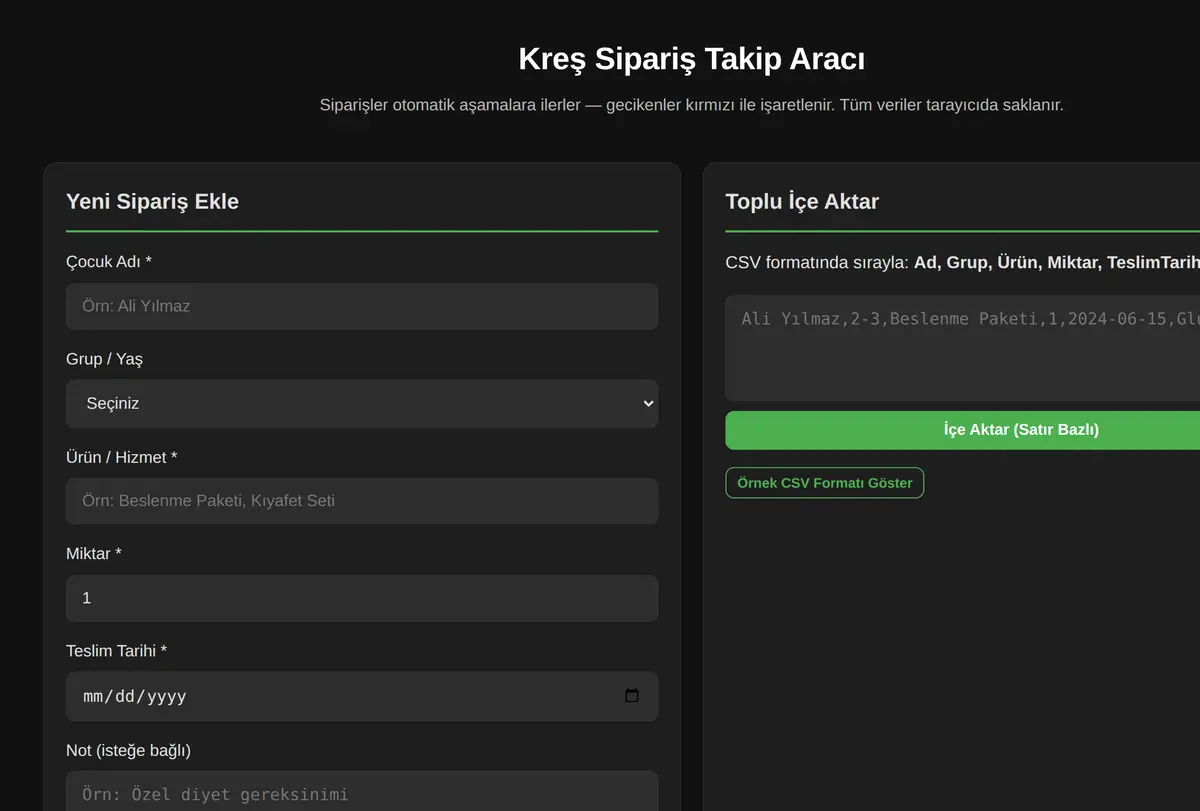Viewport: 1200px width, 811px height.
Task: Open the calendar picker icon
Action: 632,696
